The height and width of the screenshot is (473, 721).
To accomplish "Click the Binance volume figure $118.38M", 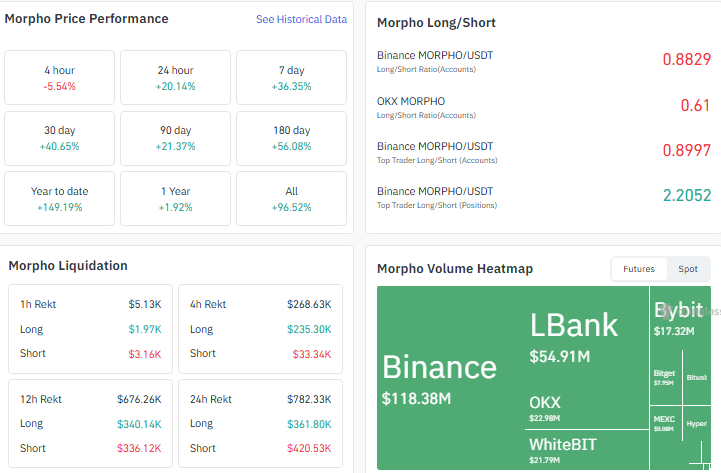I will click(416, 399).
